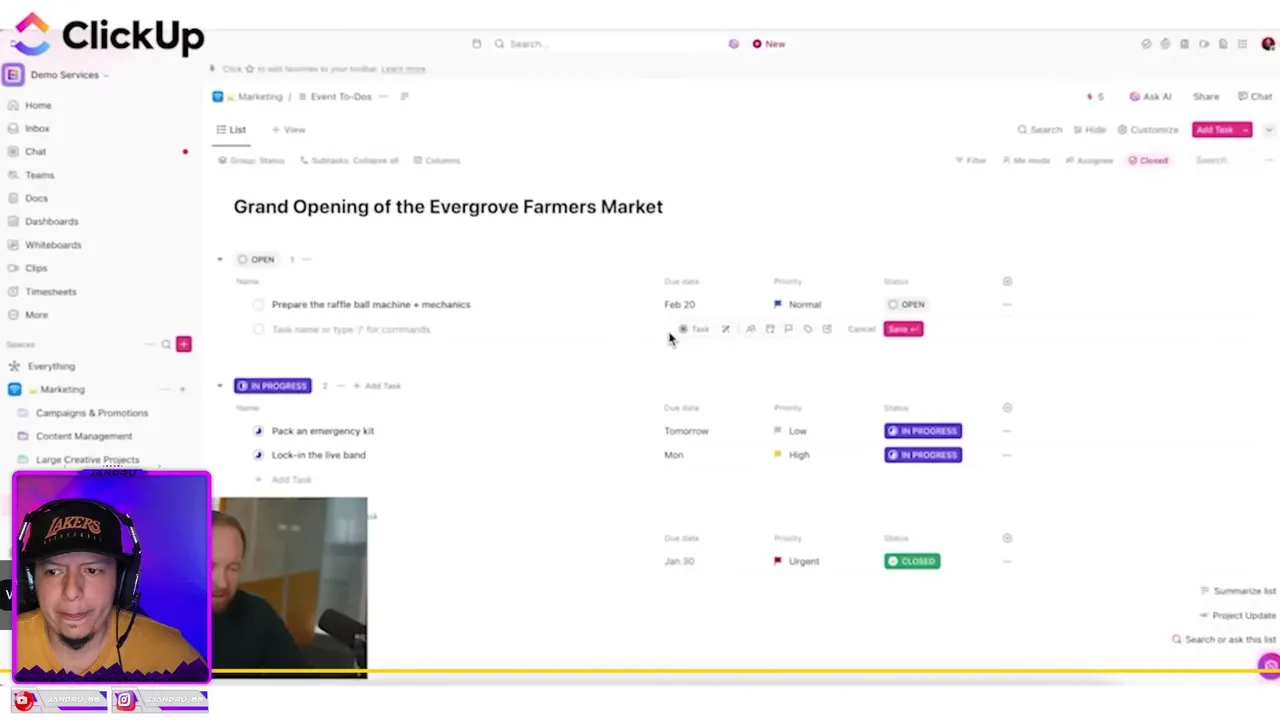Click the status circle of Pack an emergency kit

pos(258,431)
